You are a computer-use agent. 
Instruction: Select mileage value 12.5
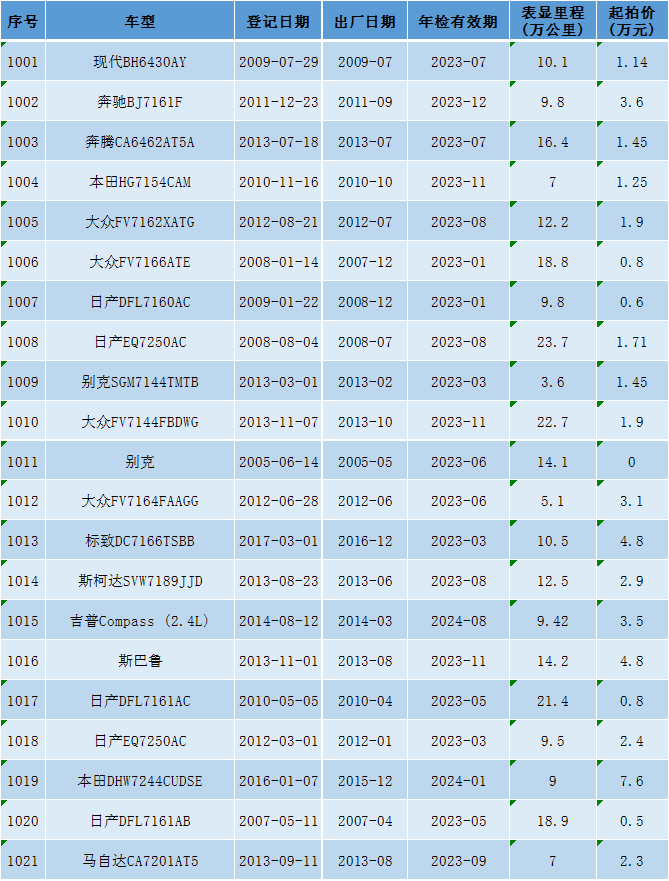pos(553,580)
